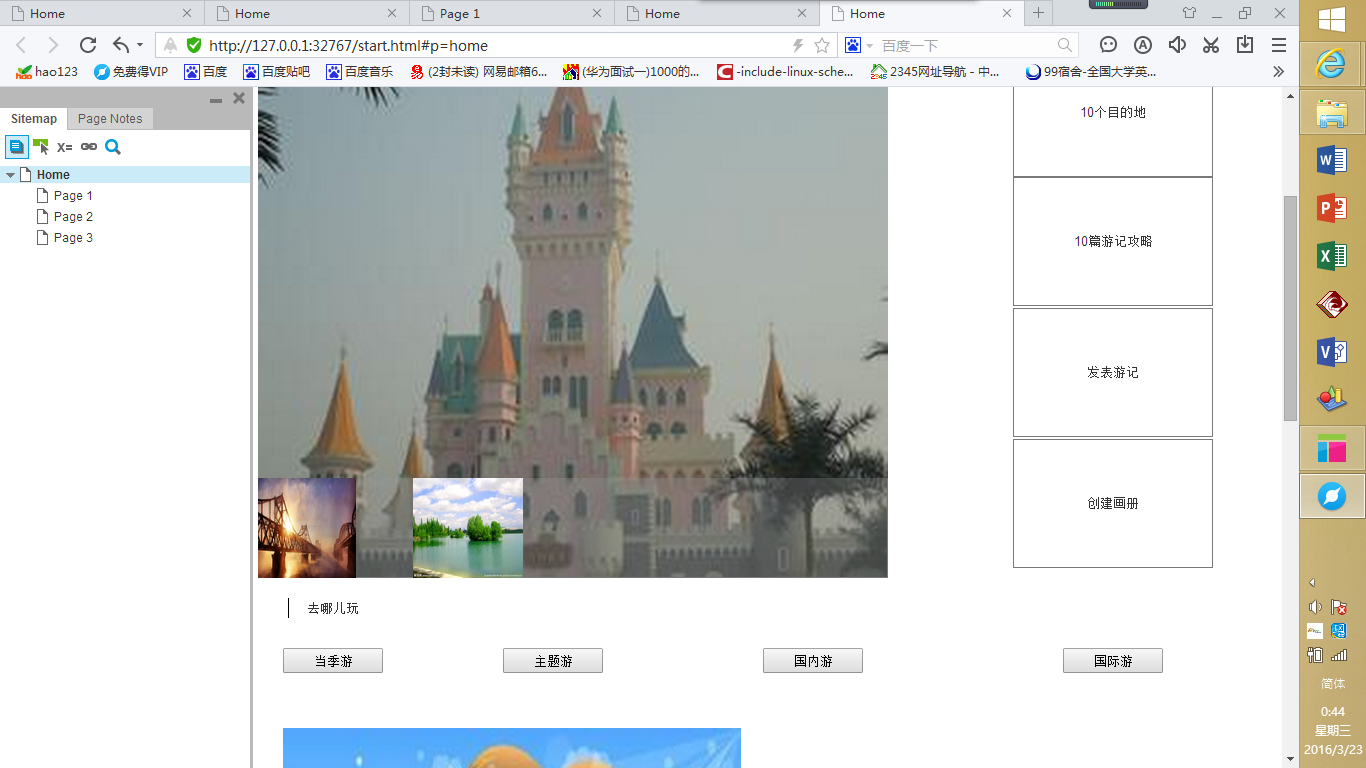Select Page 2 in the sitemap tree
The width and height of the screenshot is (1366, 768).
(x=73, y=217)
